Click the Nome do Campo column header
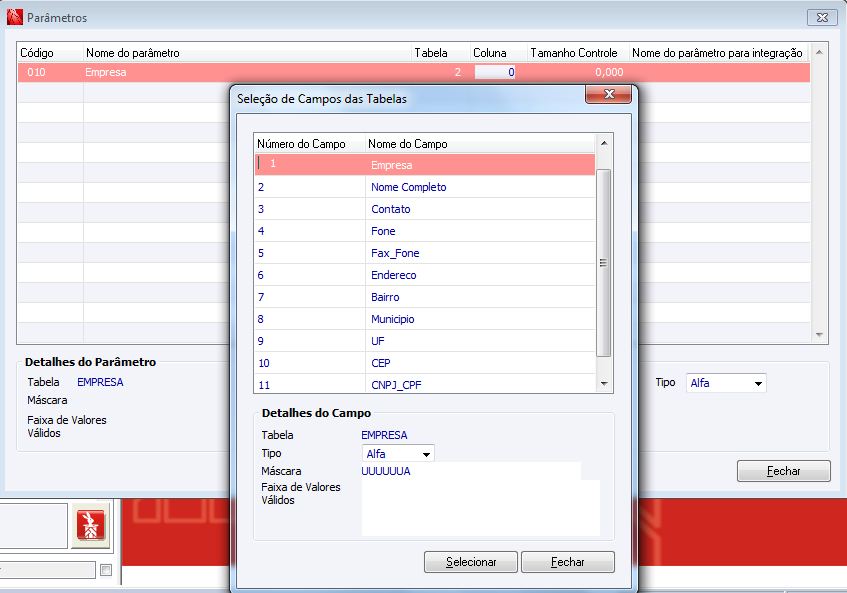 click(x=480, y=144)
